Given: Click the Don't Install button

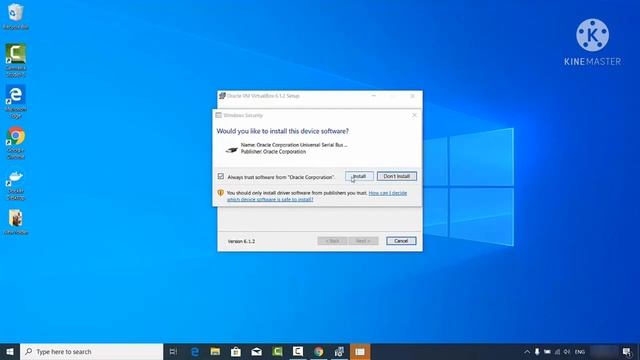Looking at the screenshot, I should tap(397, 176).
